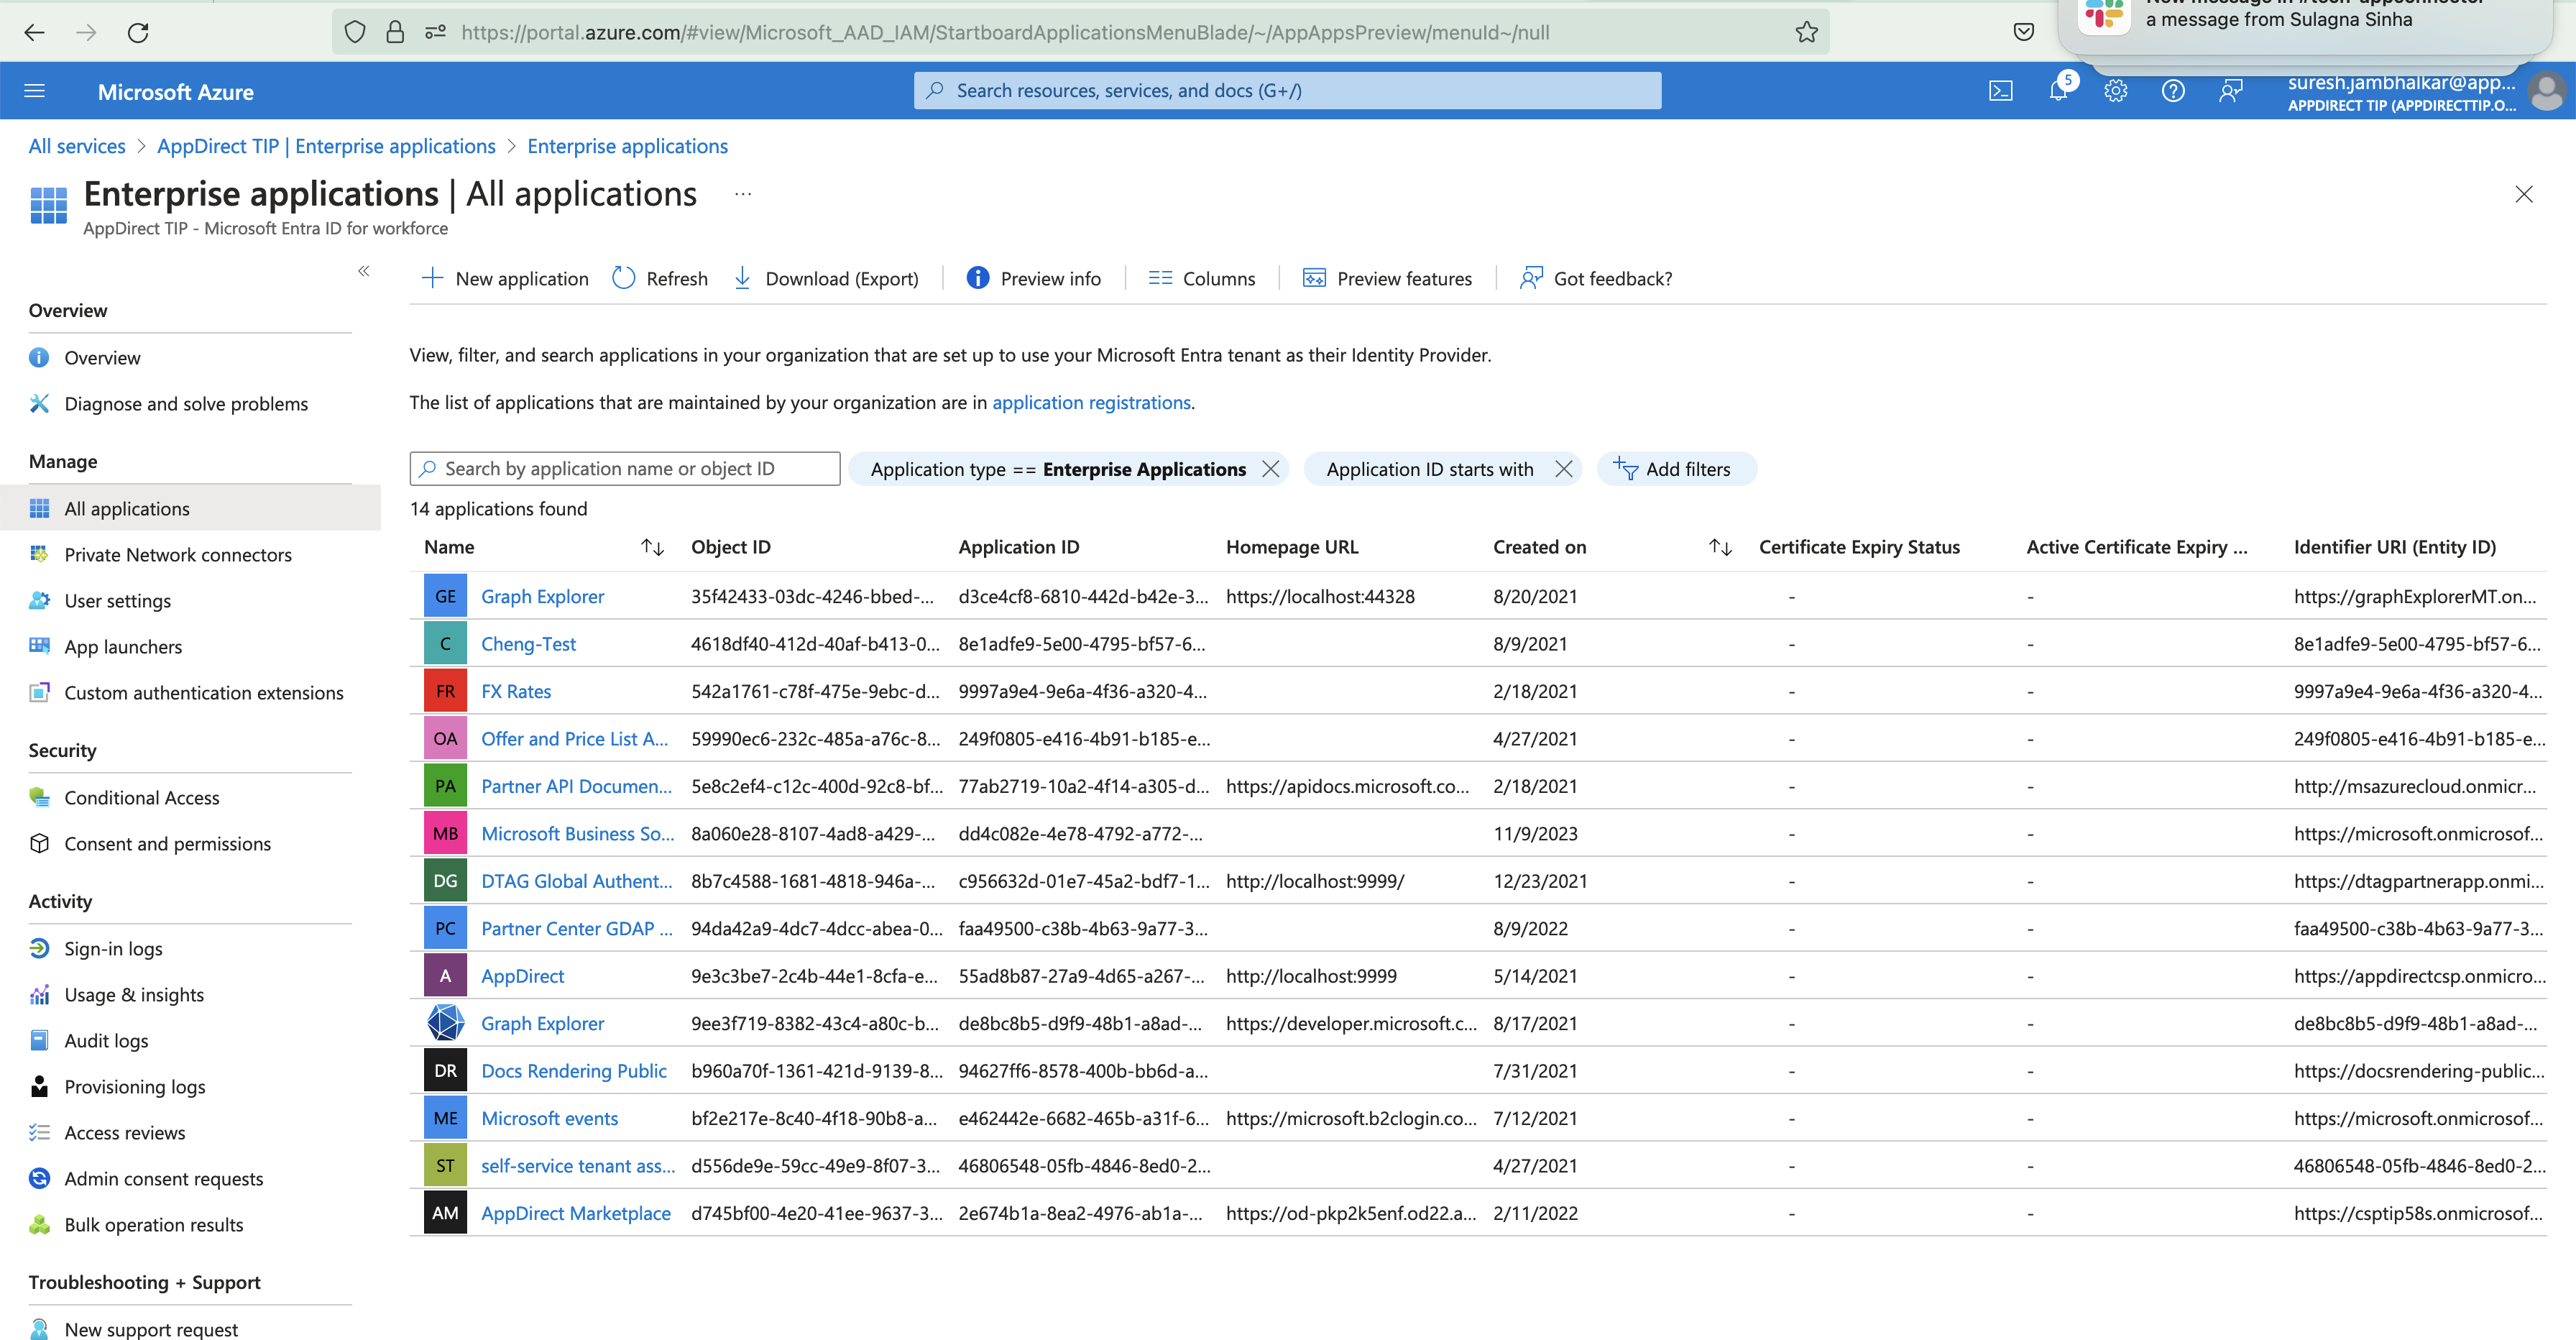Remove the Application type filter
This screenshot has height=1340, width=2576.
tap(1270, 469)
